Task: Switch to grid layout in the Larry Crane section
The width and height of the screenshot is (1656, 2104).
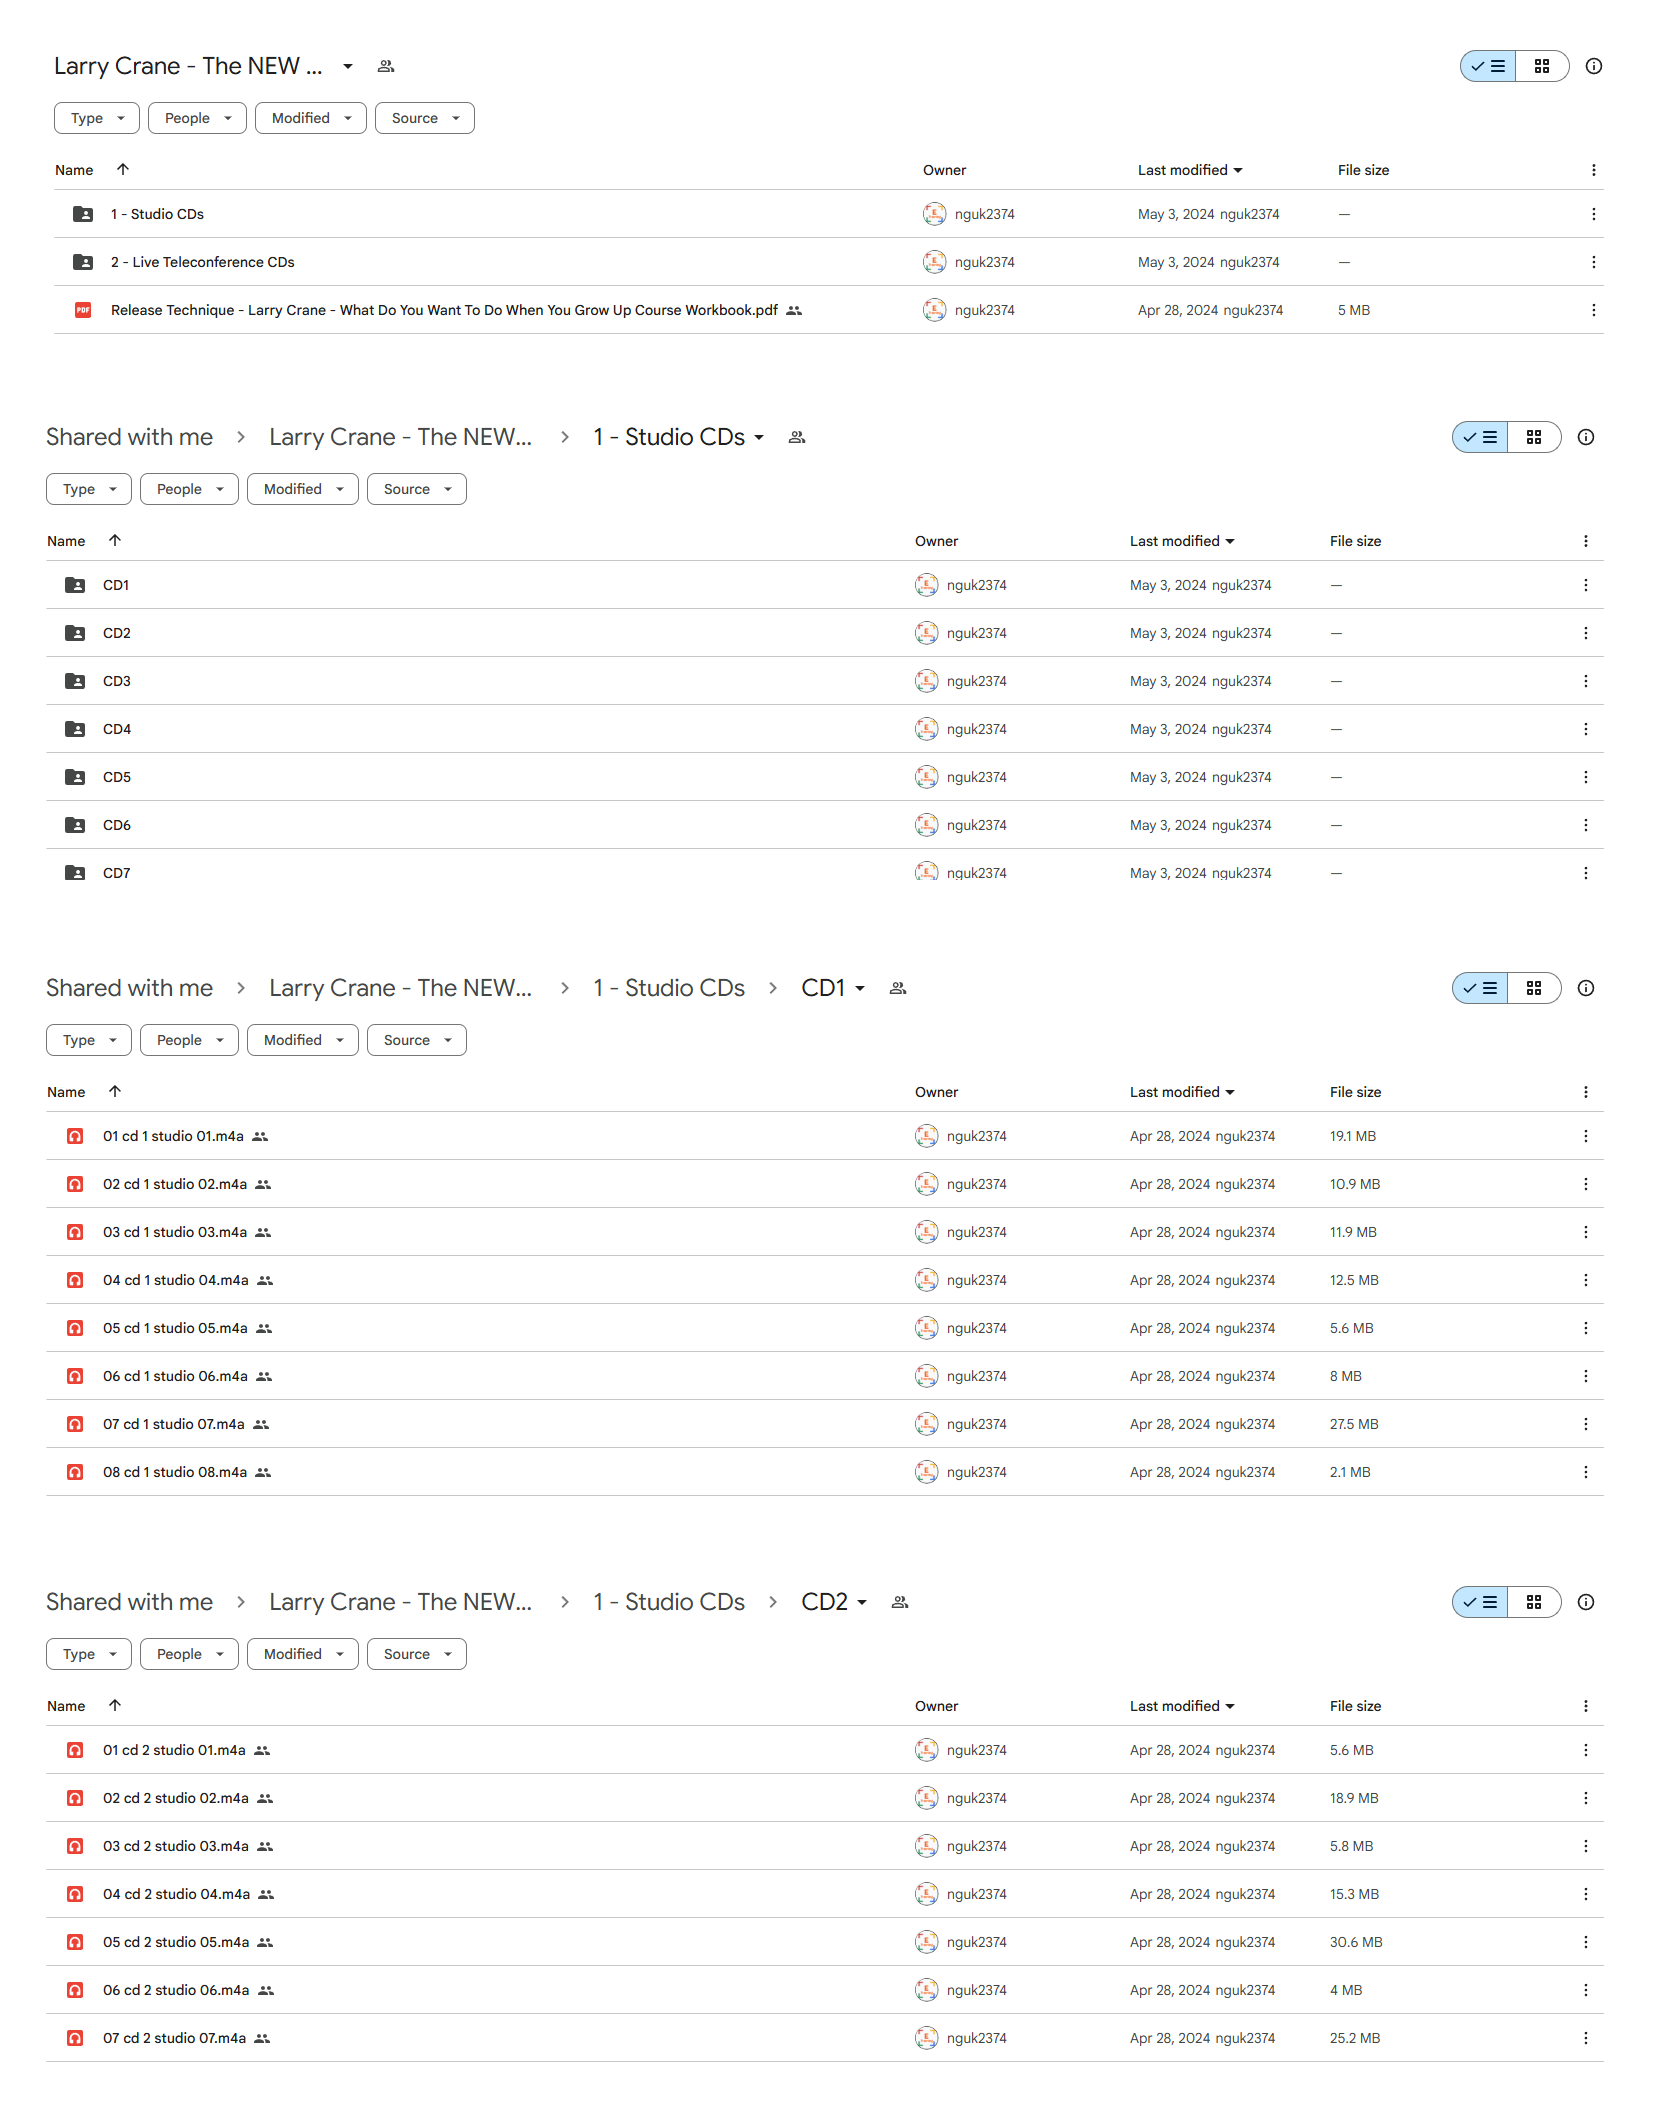Action: [1542, 66]
